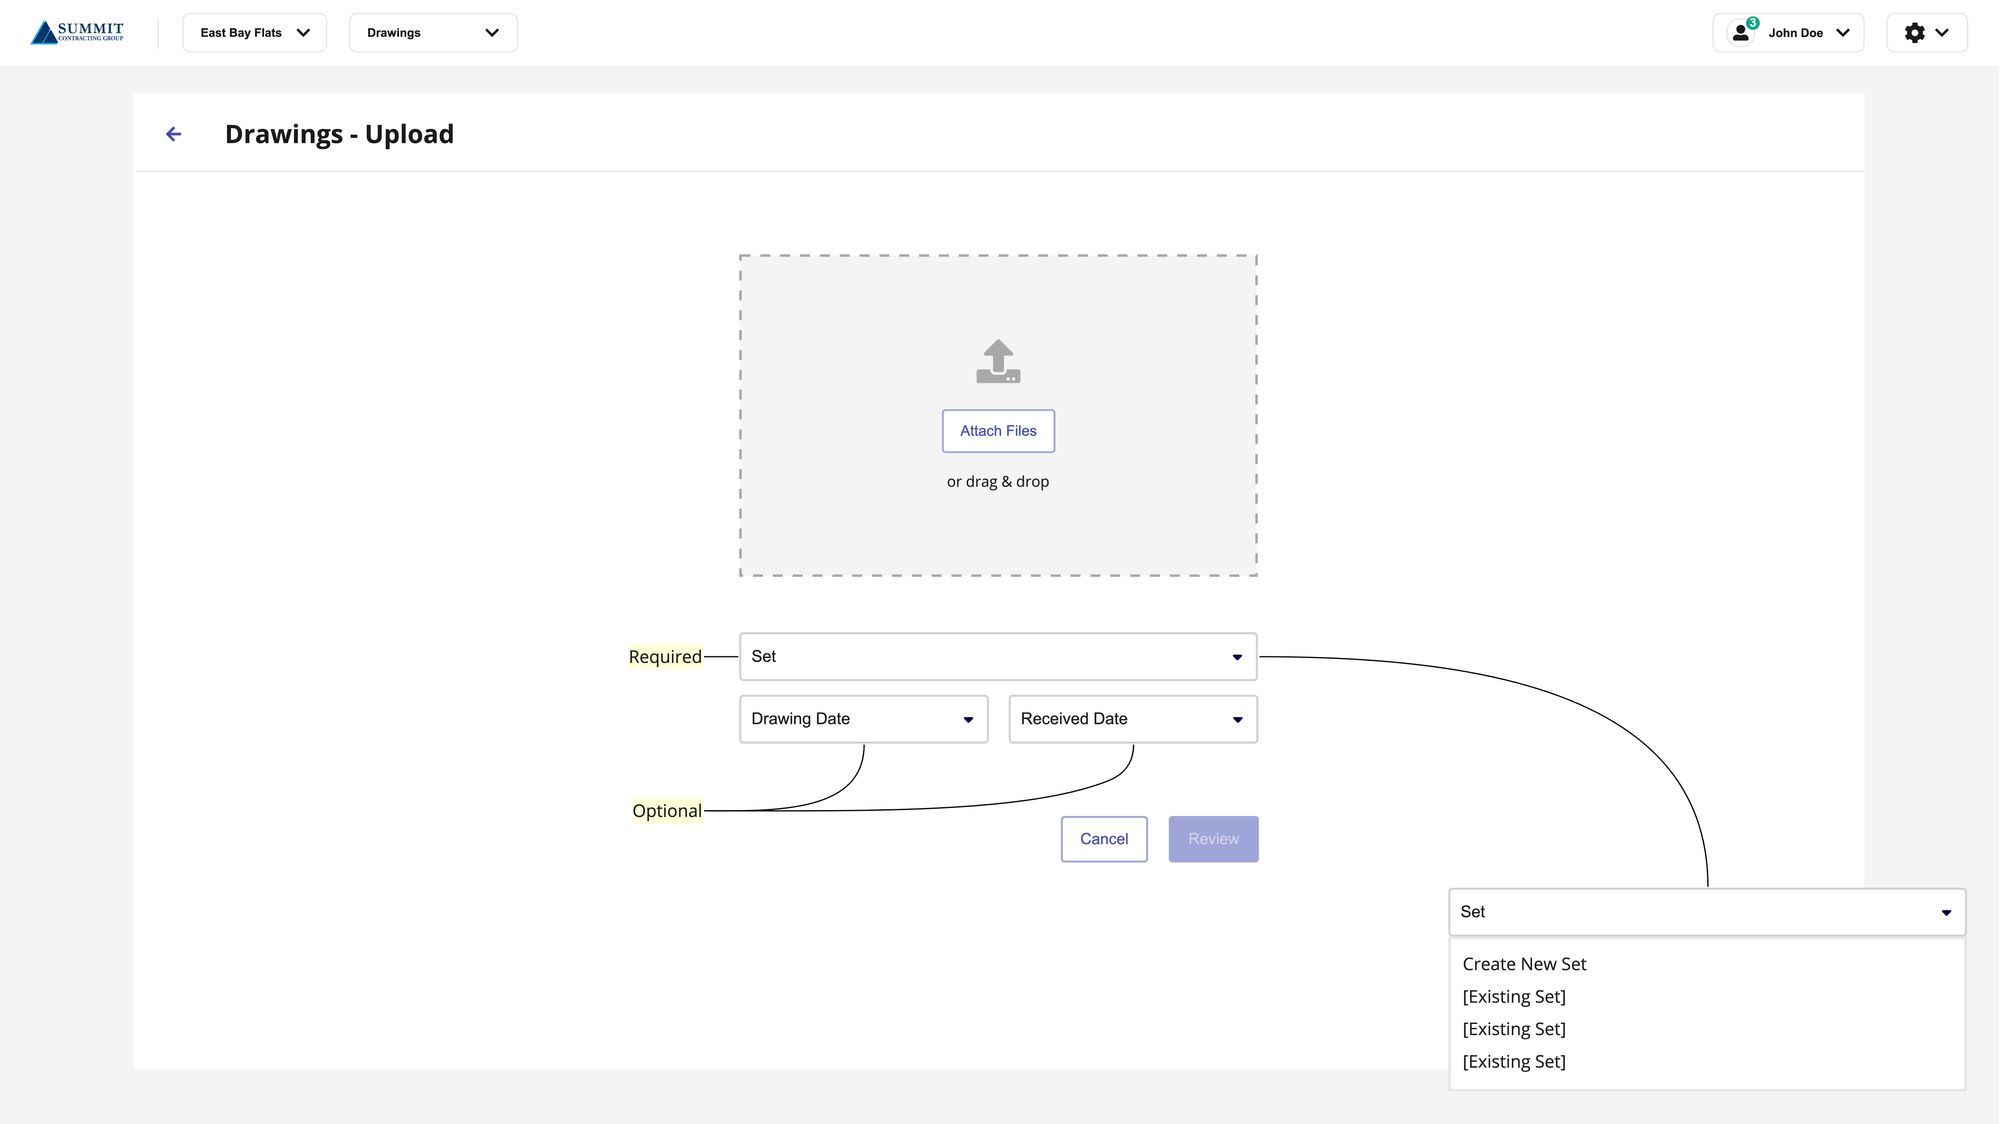Expand the Received Date dropdown
Viewport: 2000px width, 1124px height.
click(1132, 719)
